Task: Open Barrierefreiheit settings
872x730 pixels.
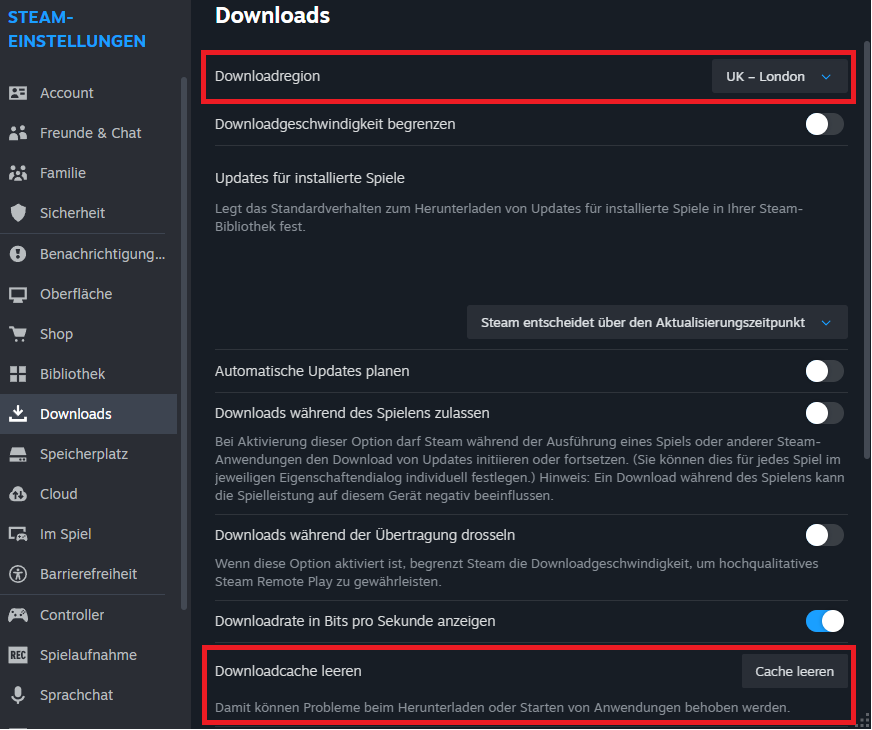Action: click(x=88, y=574)
